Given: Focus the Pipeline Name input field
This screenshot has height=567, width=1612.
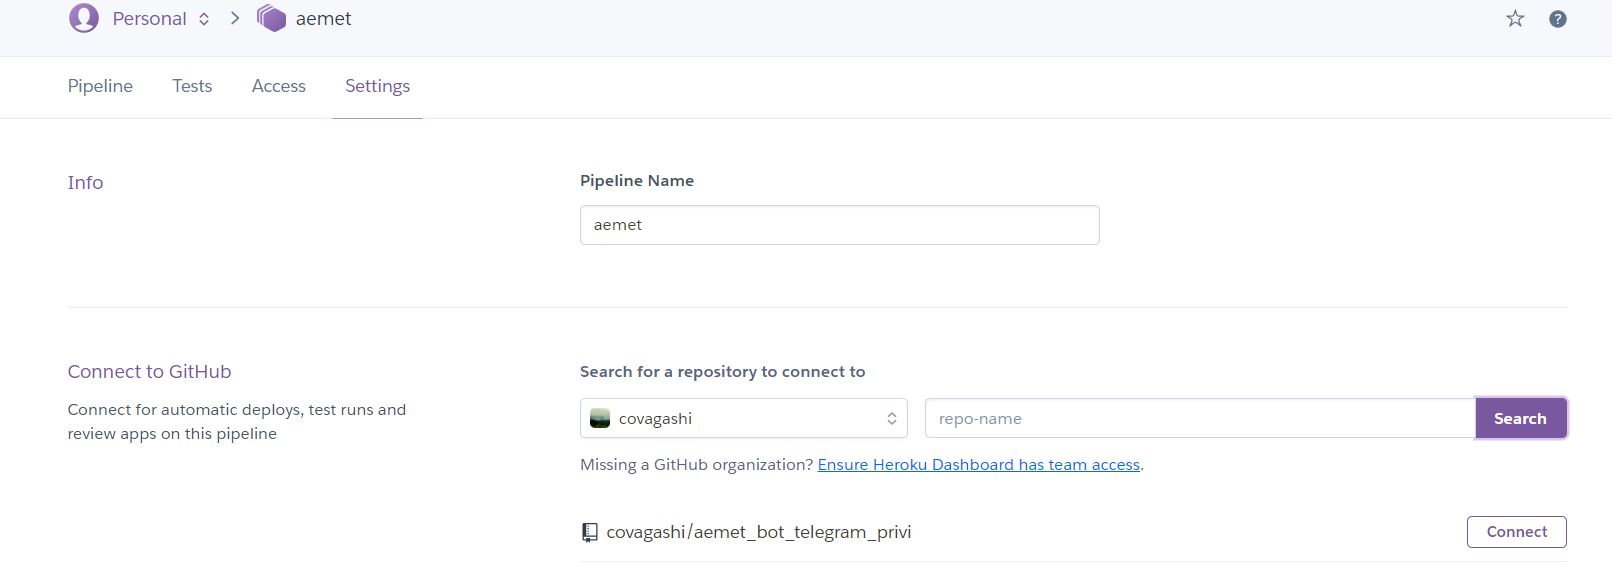Looking at the screenshot, I should [x=839, y=225].
